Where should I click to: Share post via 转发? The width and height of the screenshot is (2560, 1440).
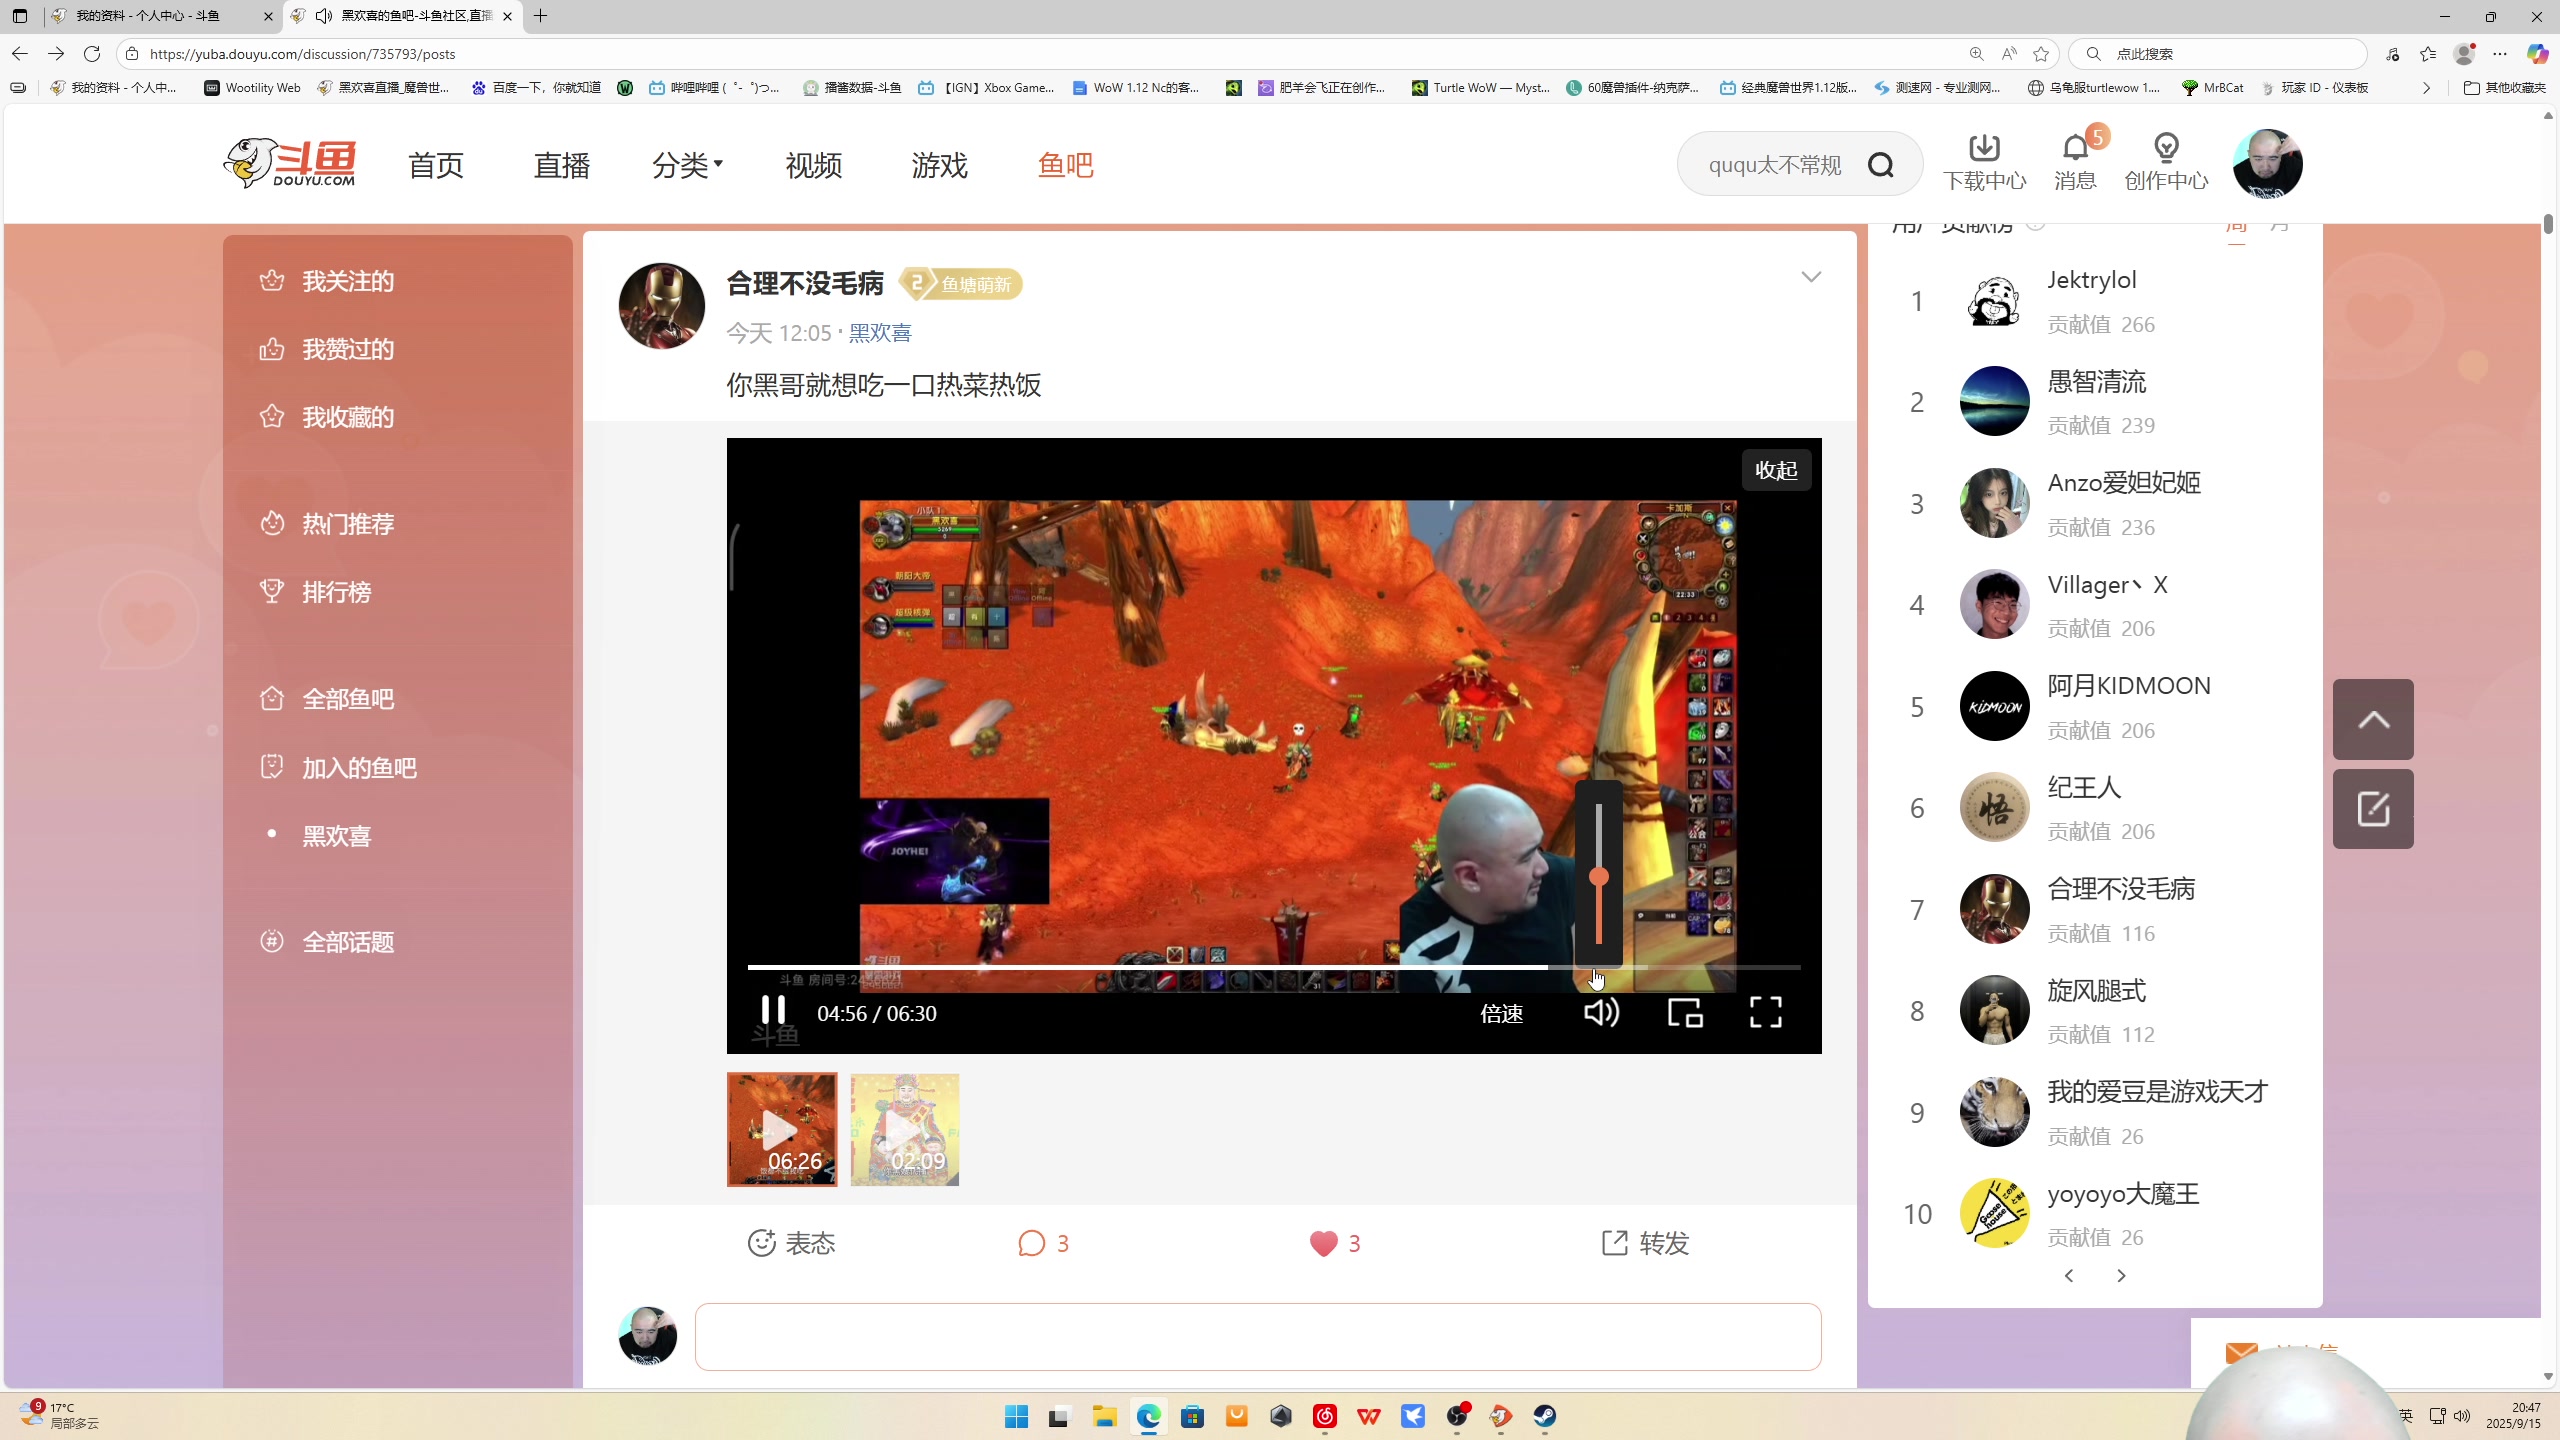pos(1645,1243)
